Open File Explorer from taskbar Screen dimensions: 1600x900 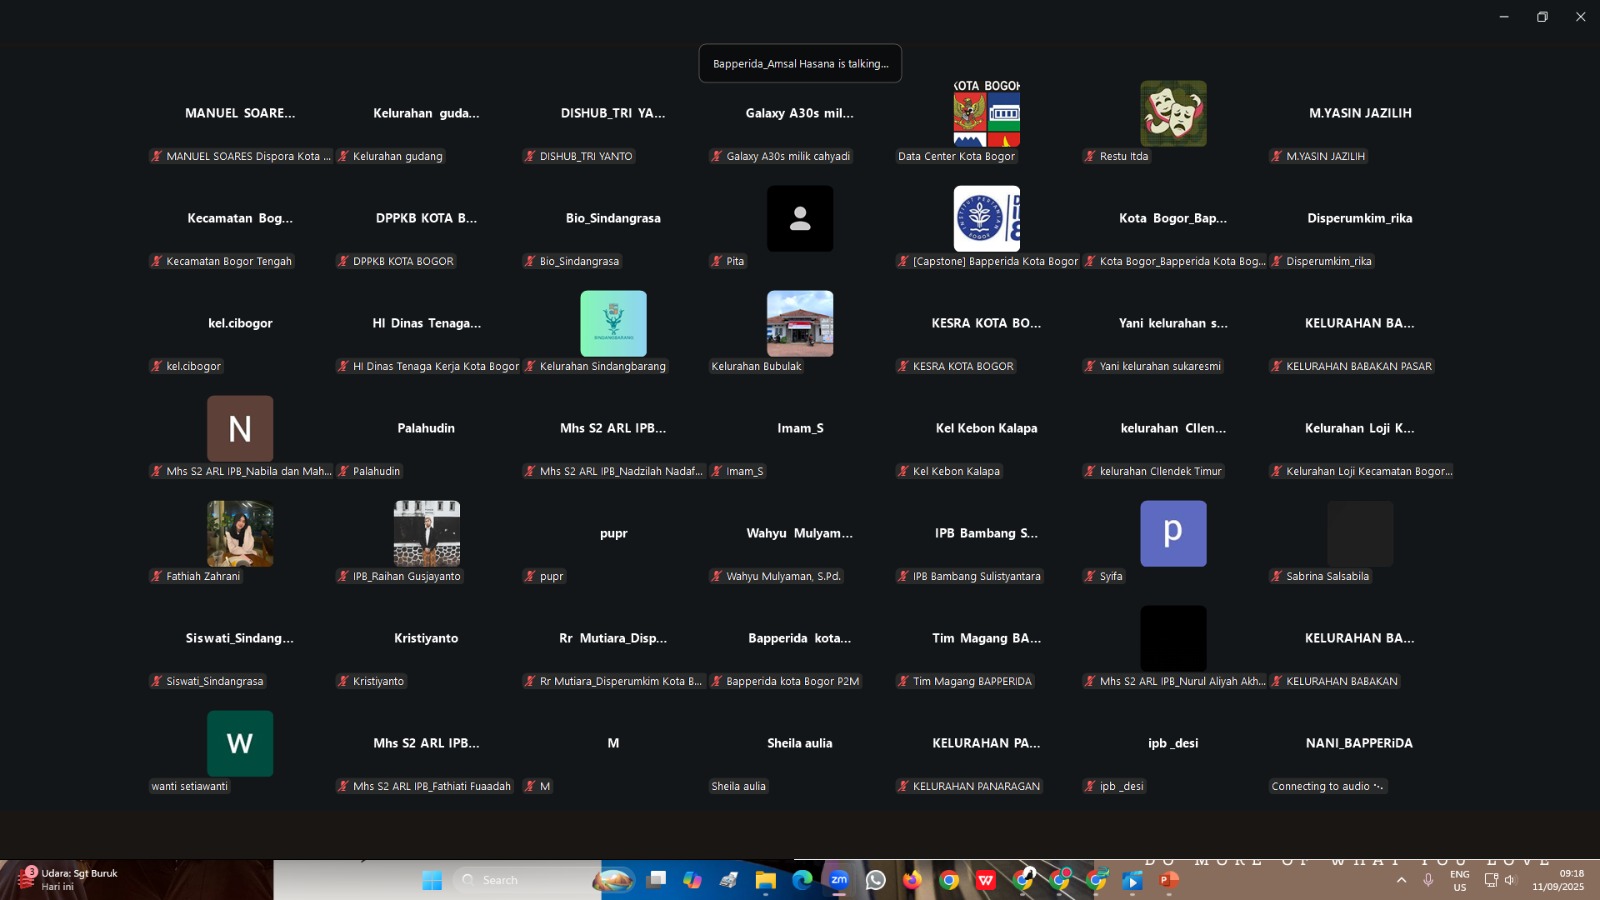click(765, 880)
